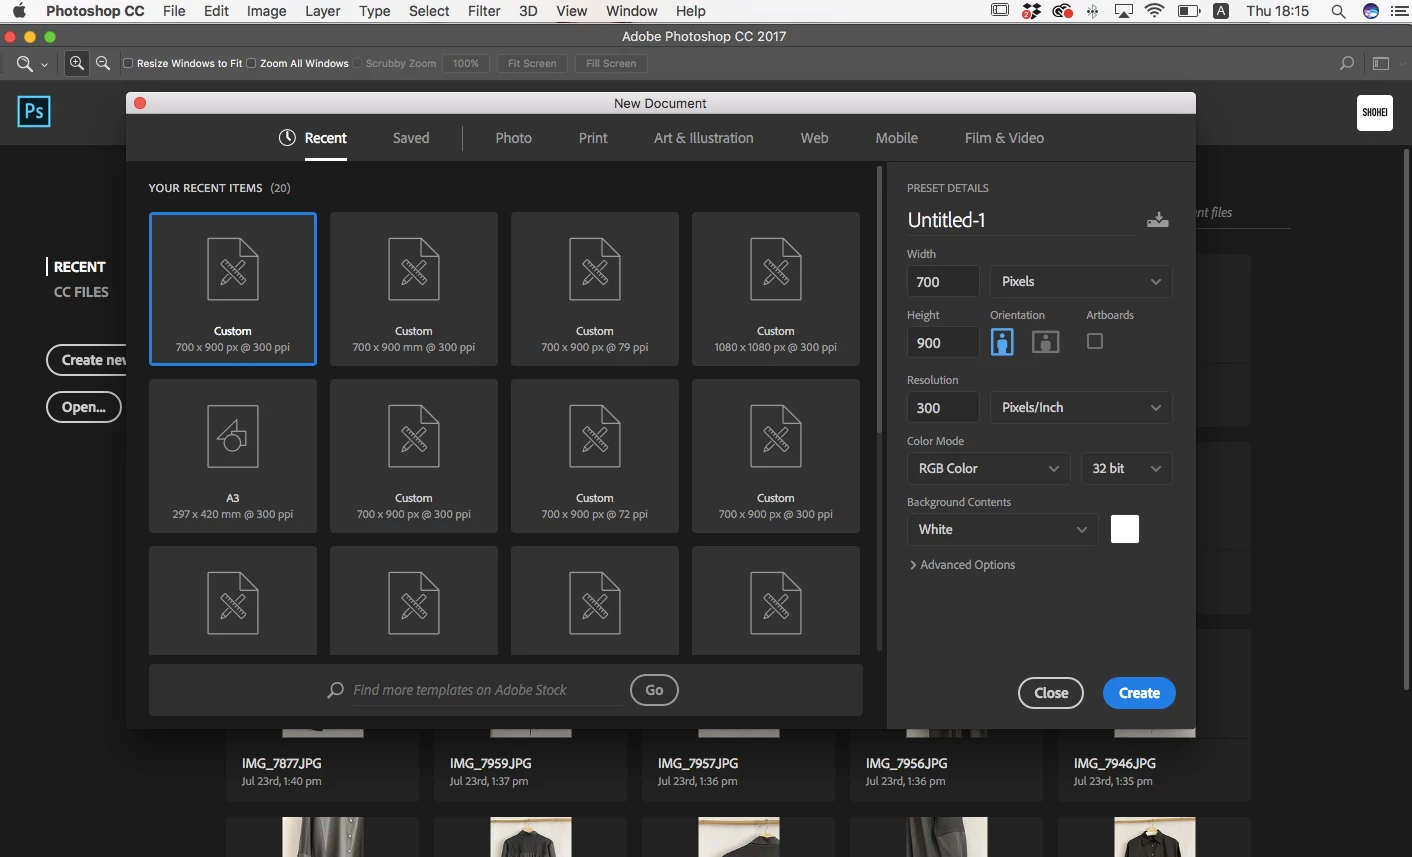Viewport: 1412px width, 857px height.
Task: Click the Fill Screen button
Action: pyautogui.click(x=611, y=63)
